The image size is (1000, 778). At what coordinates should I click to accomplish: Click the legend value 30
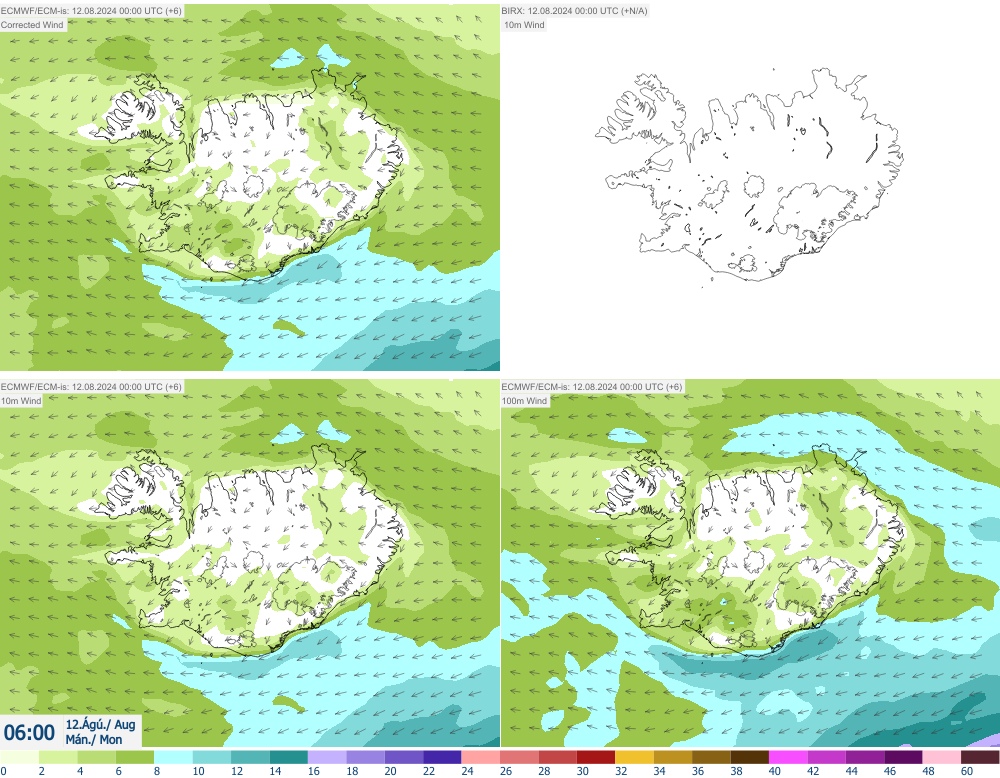coord(583,771)
